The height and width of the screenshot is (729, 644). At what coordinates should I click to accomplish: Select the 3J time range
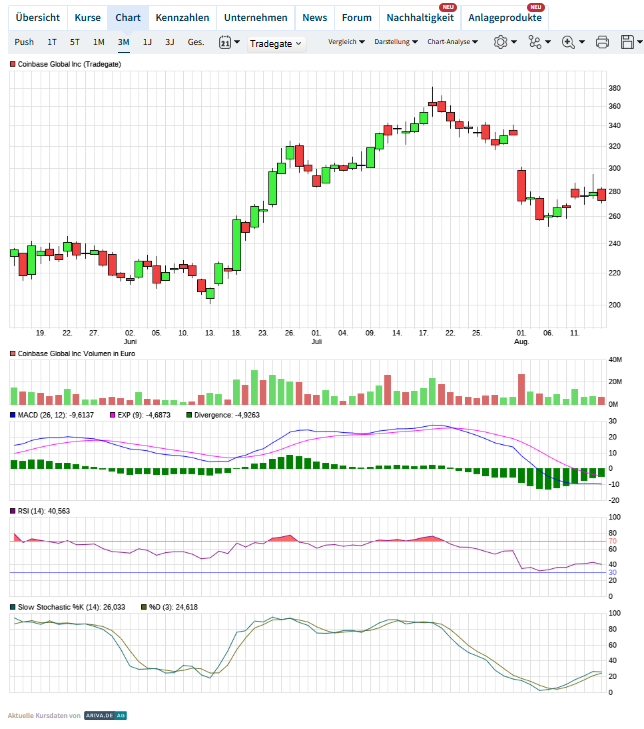pyautogui.click(x=170, y=42)
